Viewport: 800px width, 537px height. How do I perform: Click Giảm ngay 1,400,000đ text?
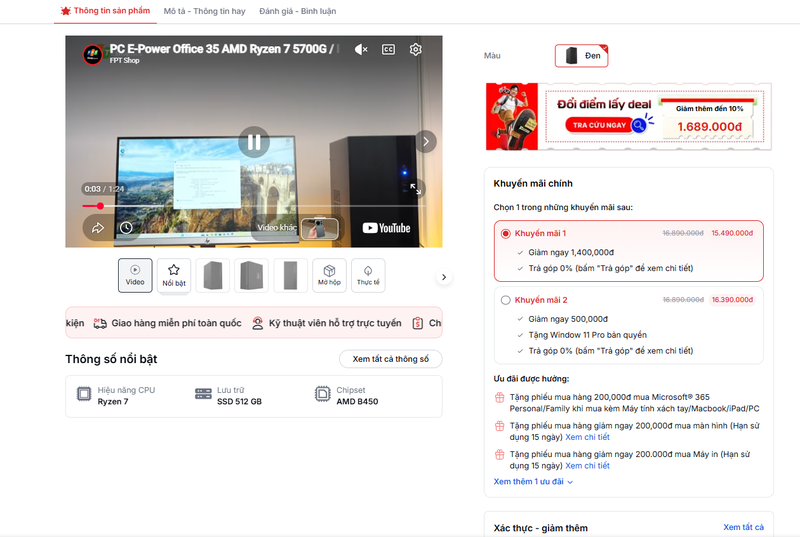click(571, 252)
